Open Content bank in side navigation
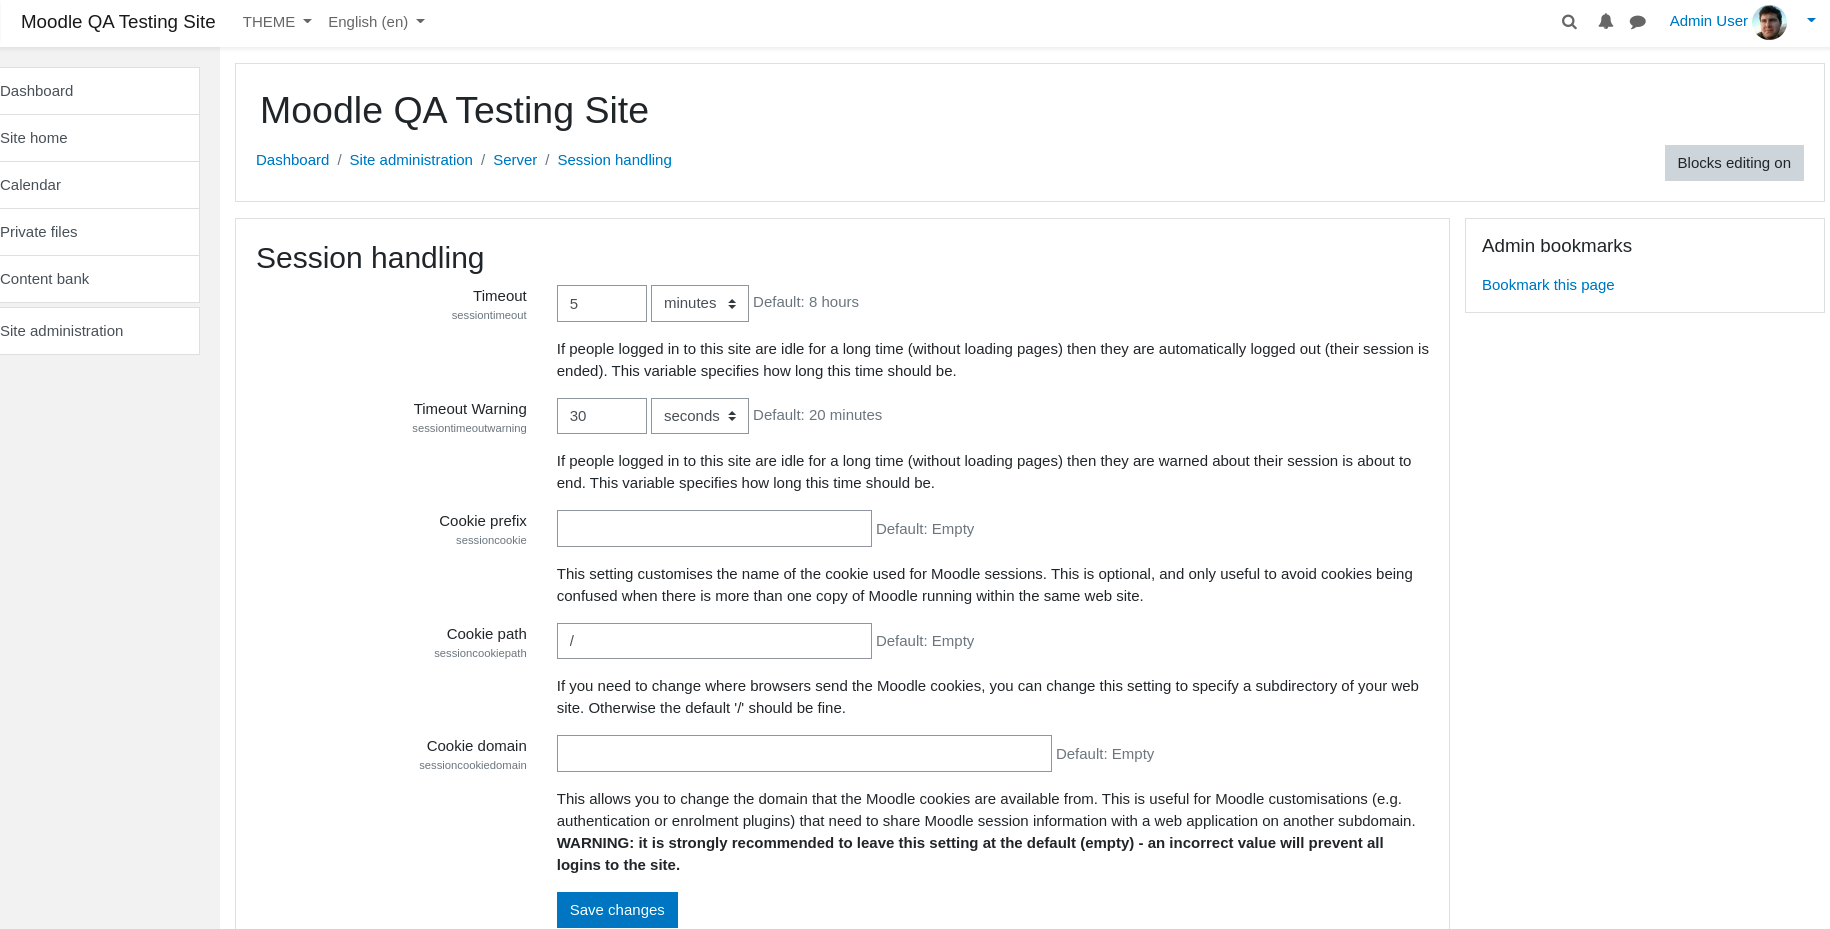 click(98, 279)
